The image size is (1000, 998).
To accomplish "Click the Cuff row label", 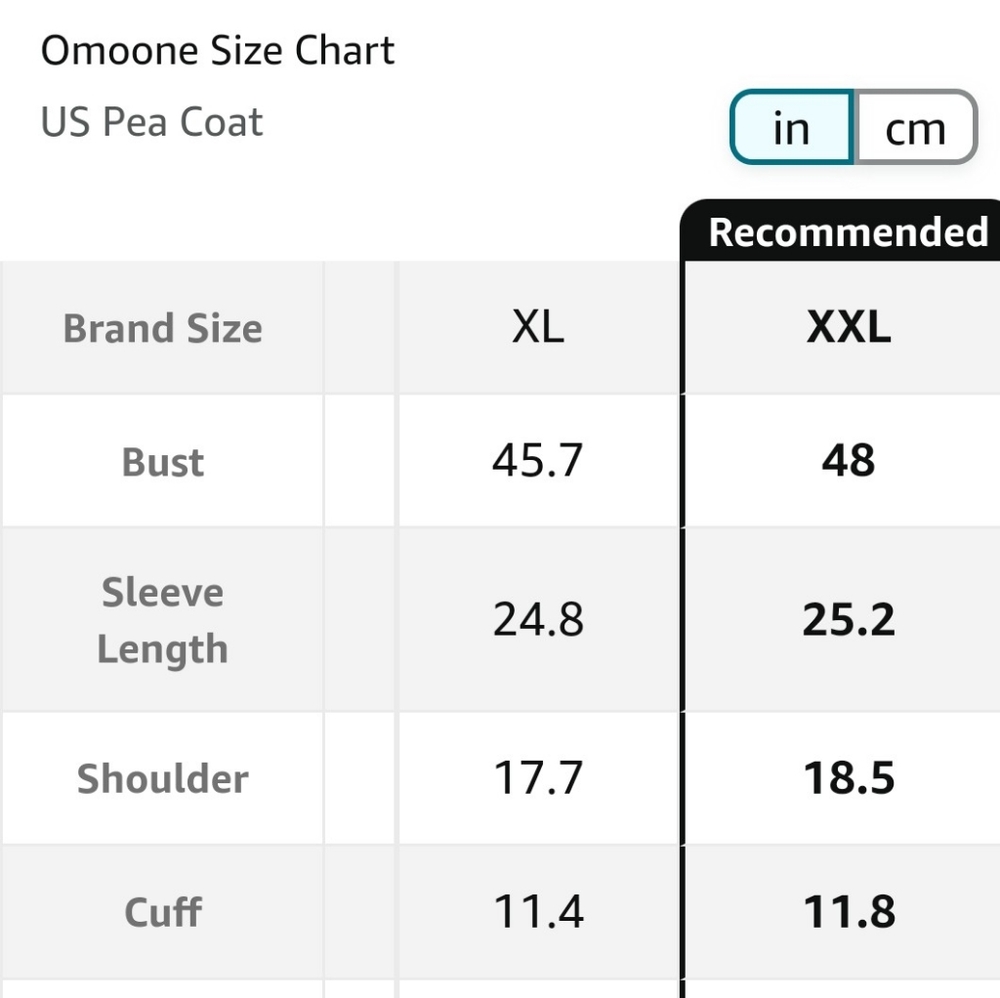I will (163, 912).
